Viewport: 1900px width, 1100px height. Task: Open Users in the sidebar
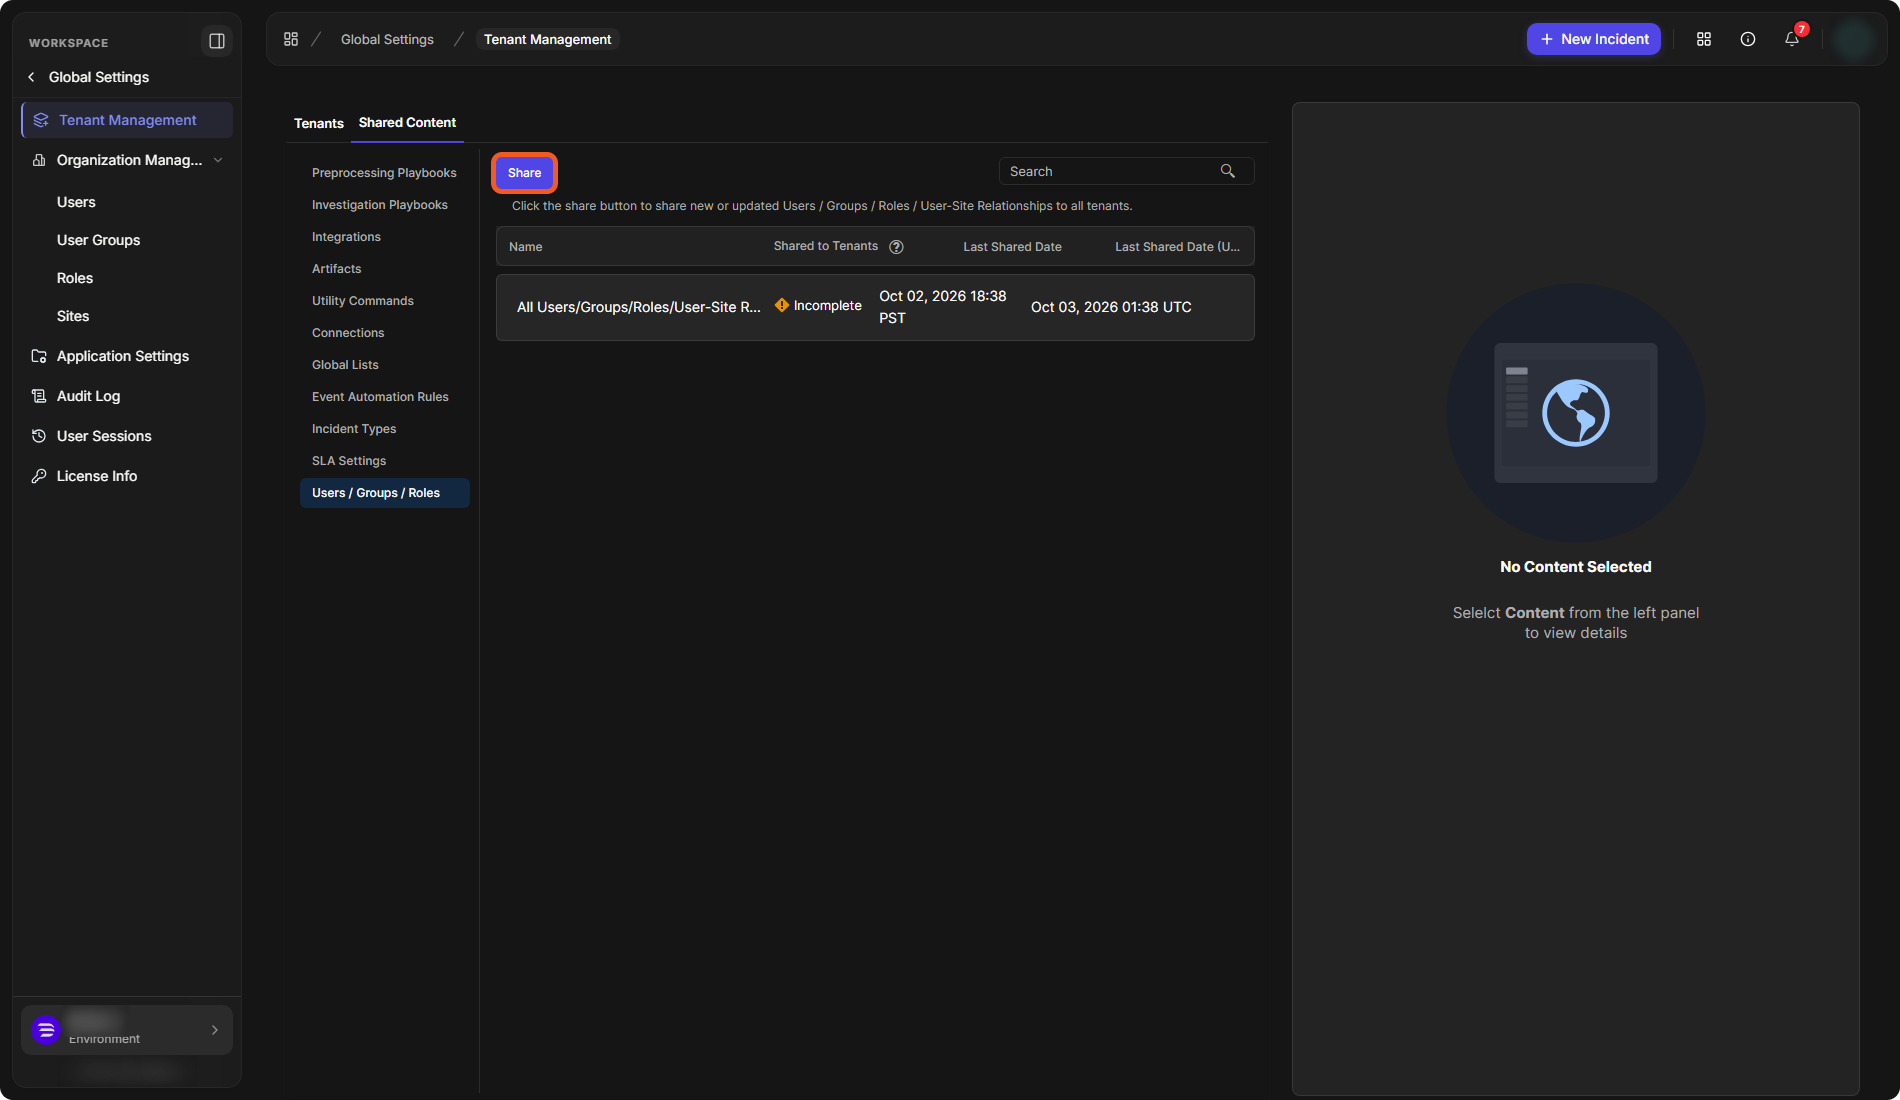click(76, 202)
